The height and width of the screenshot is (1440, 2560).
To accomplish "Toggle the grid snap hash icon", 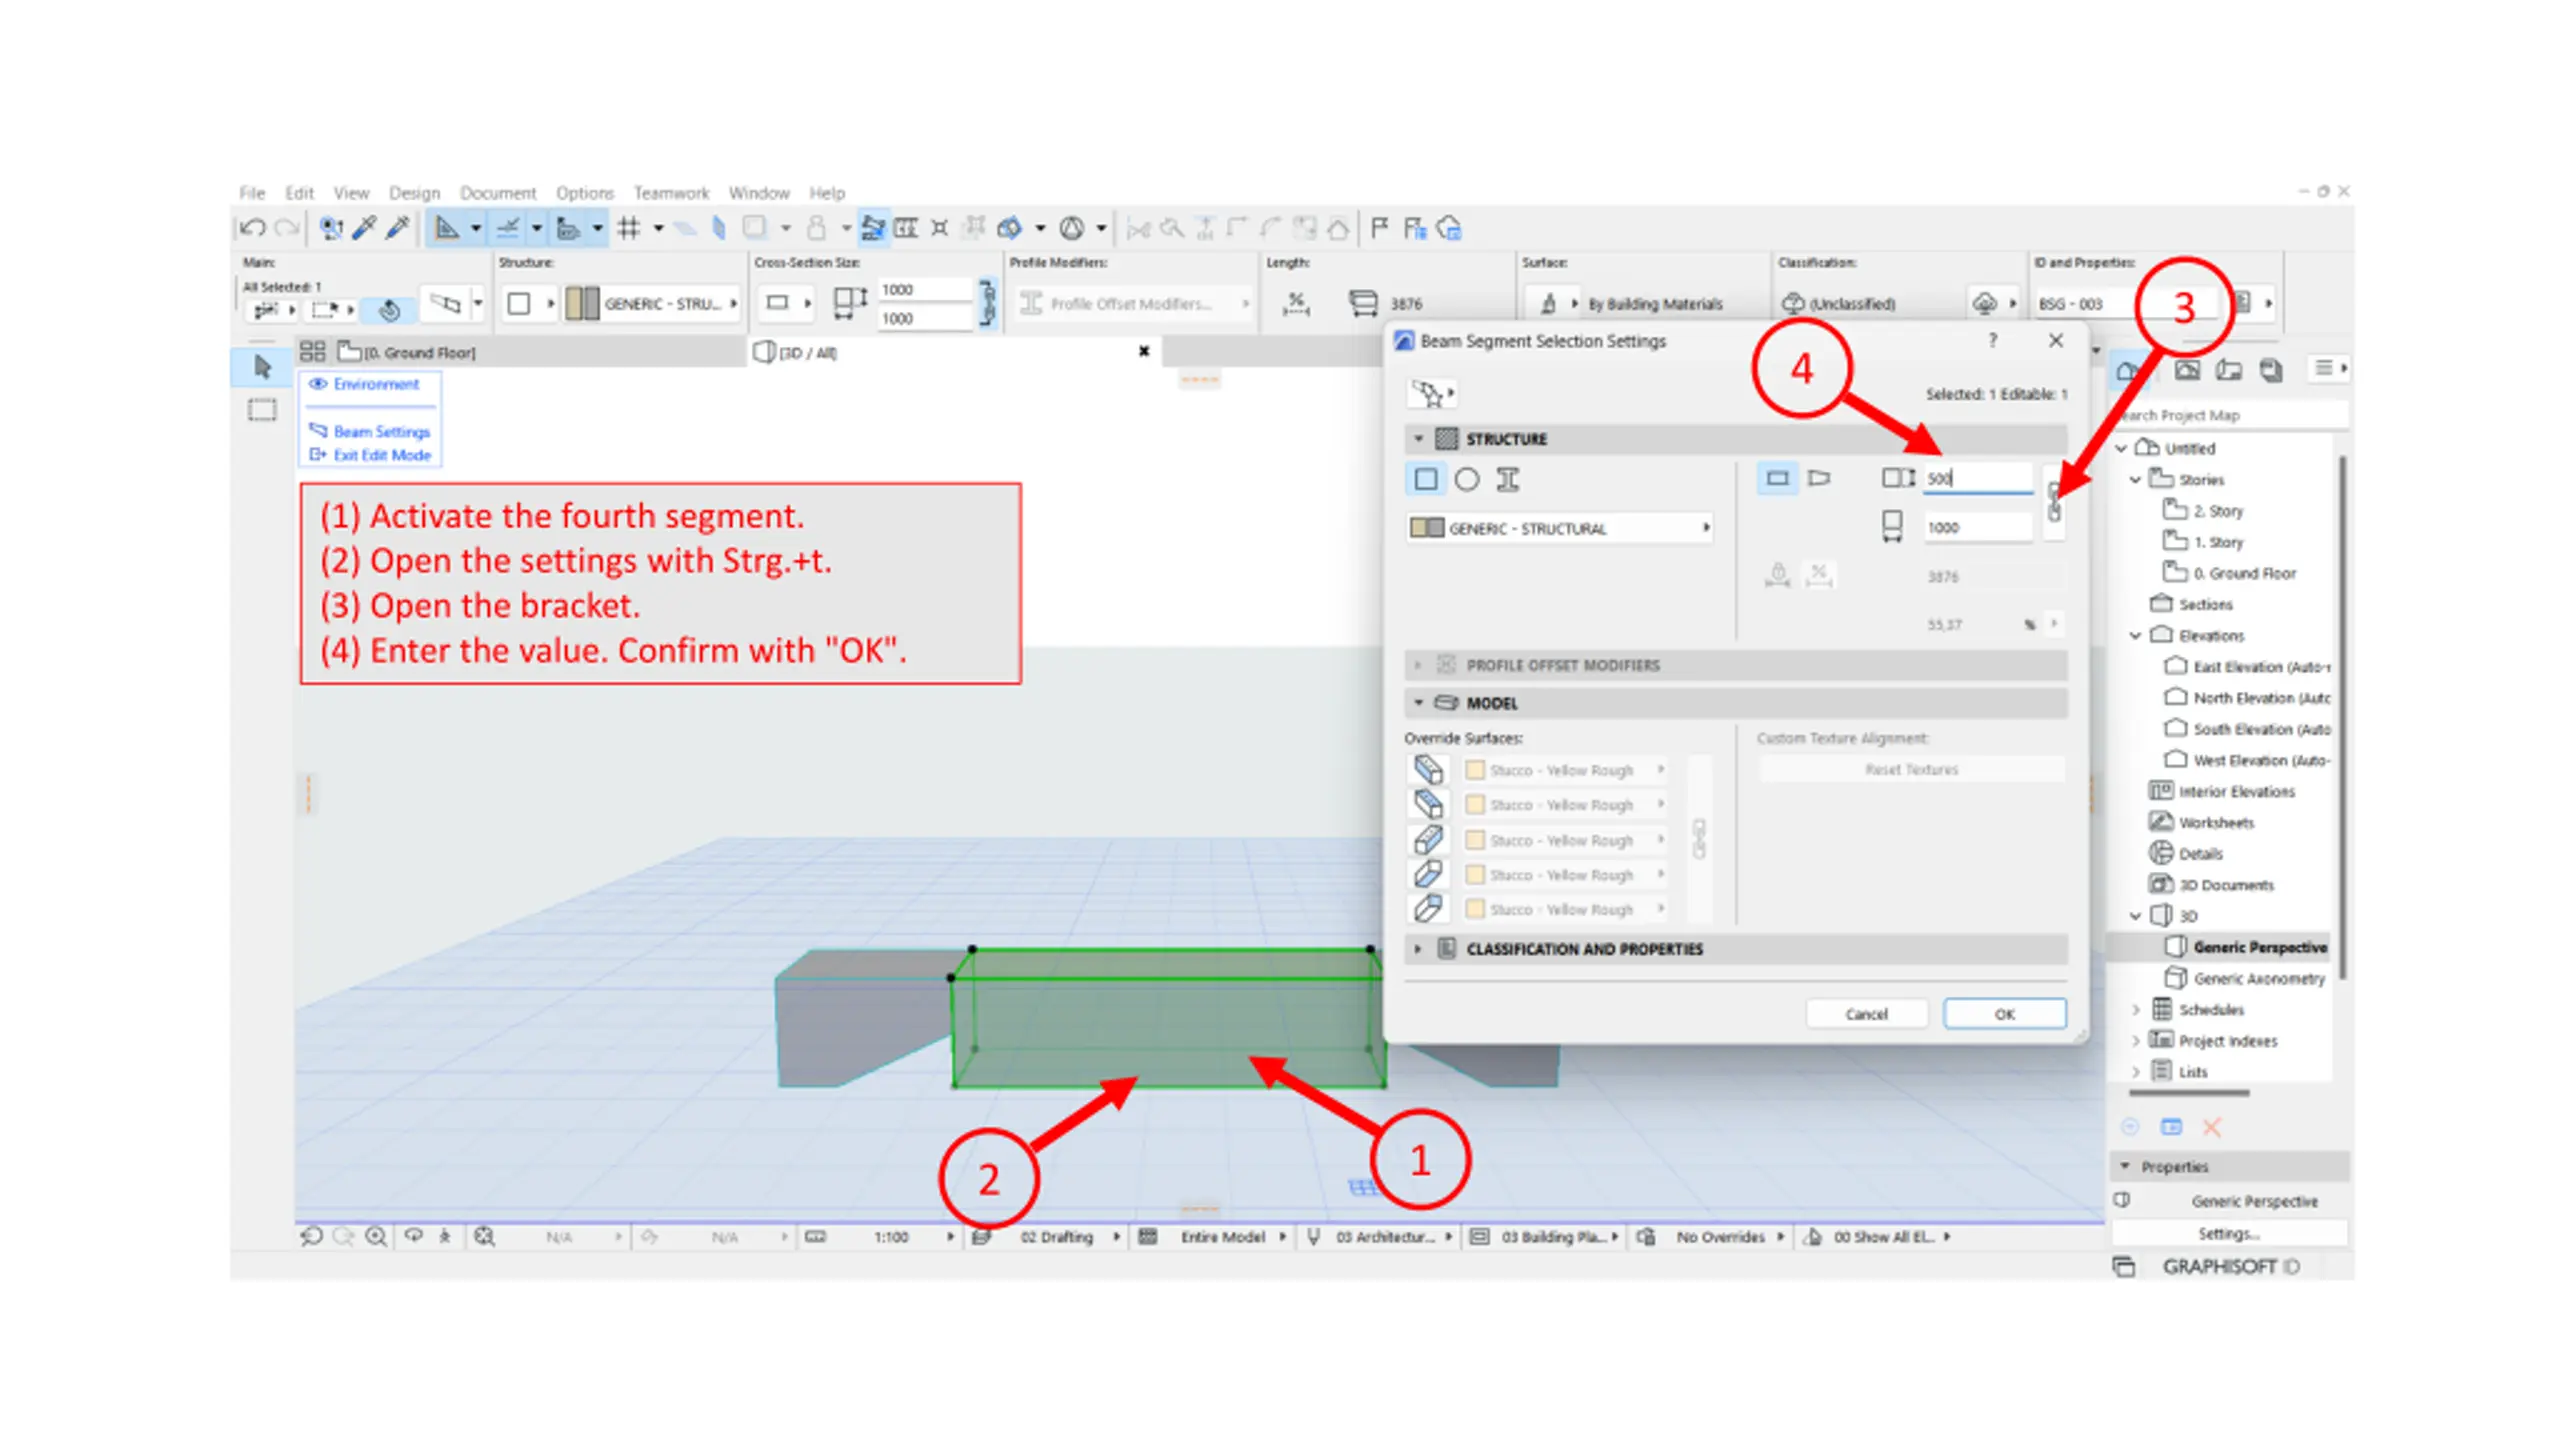I will 628,228.
